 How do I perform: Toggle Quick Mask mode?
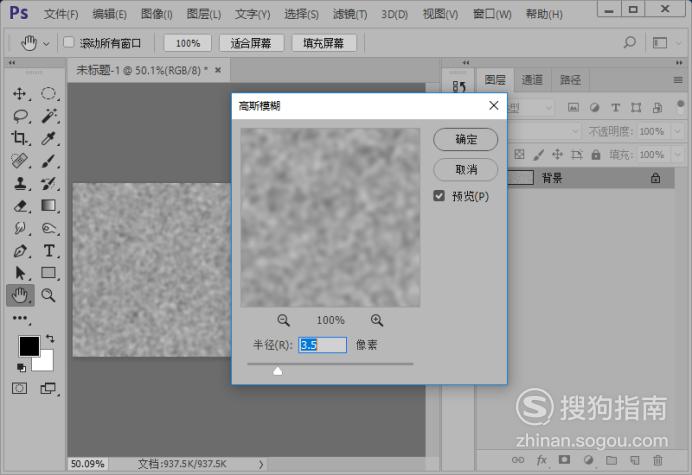click(19, 388)
